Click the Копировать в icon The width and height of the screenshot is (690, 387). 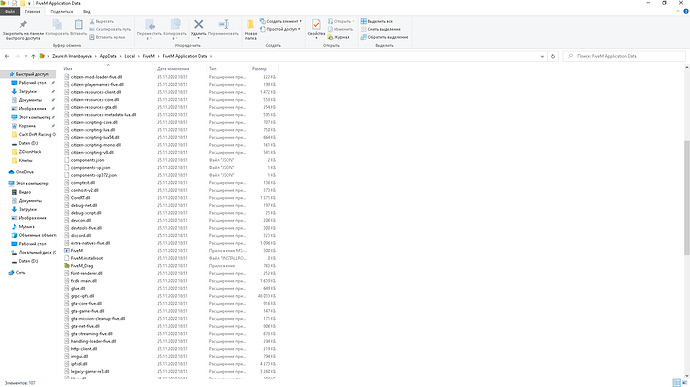pyautogui.click(x=175, y=24)
